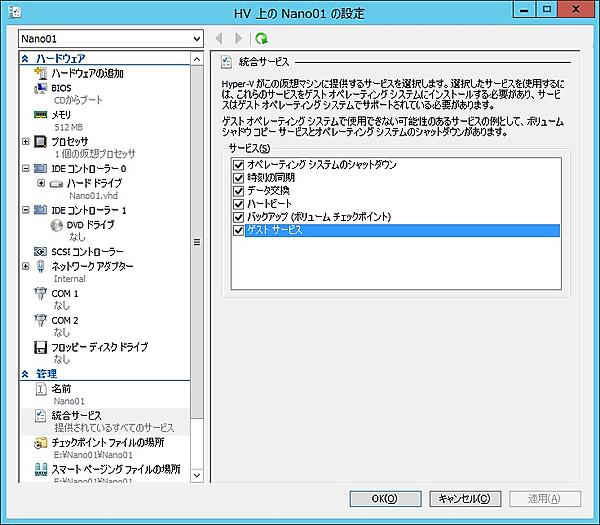600x525 pixels.
Task: Select Nano01.vhd text under hard drive
Action: click(93, 196)
